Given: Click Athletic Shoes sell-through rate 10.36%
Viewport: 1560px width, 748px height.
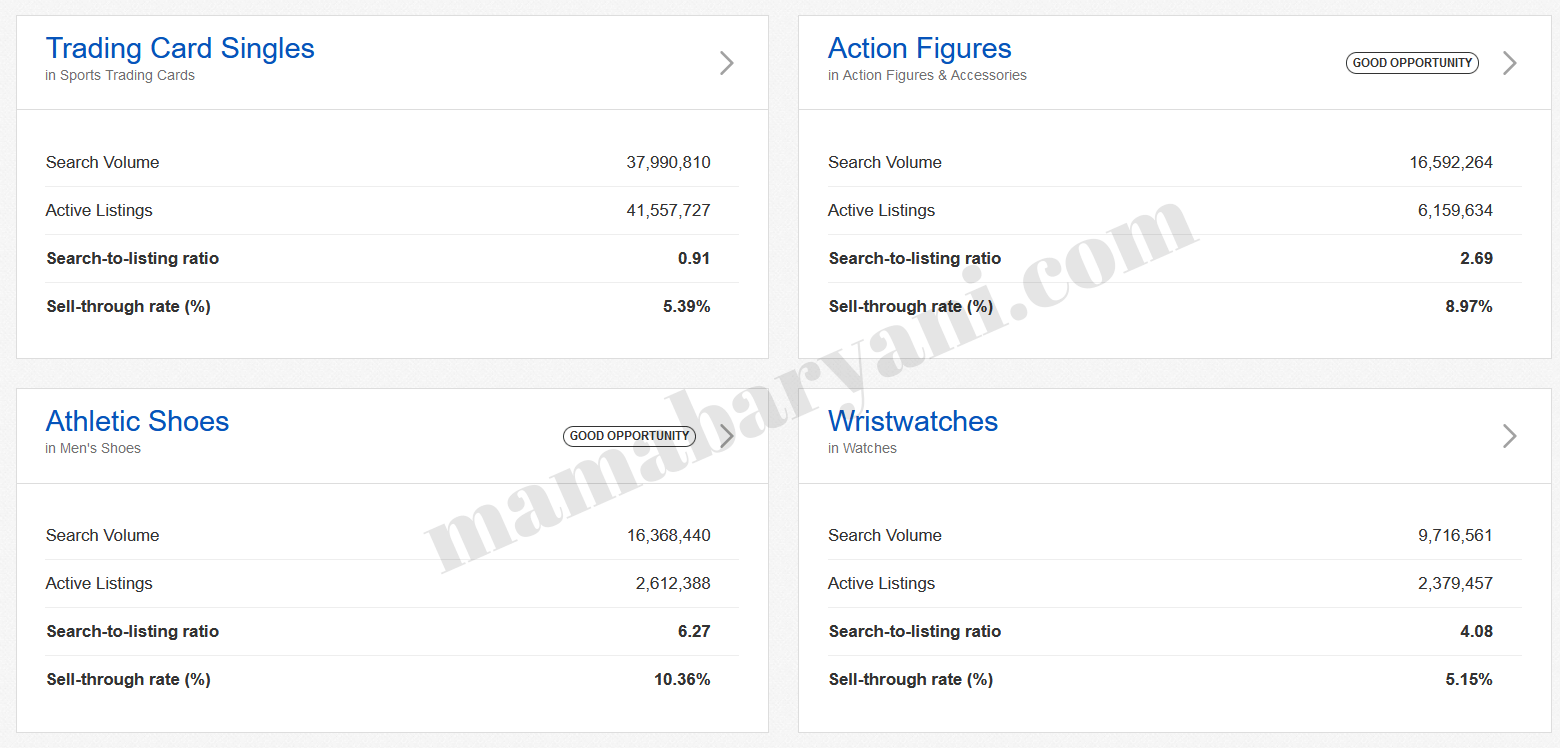Looking at the screenshot, I should 682,679.
